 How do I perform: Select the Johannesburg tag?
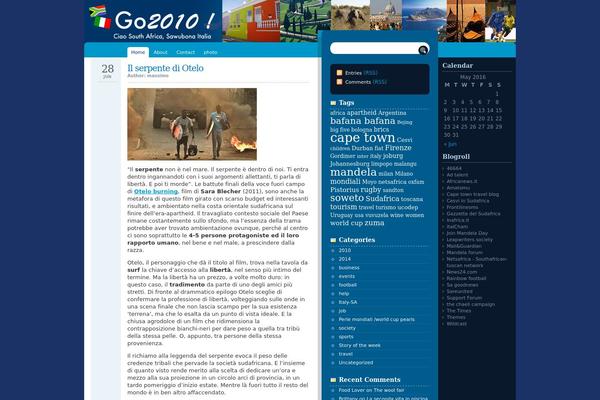pos(350,164)
